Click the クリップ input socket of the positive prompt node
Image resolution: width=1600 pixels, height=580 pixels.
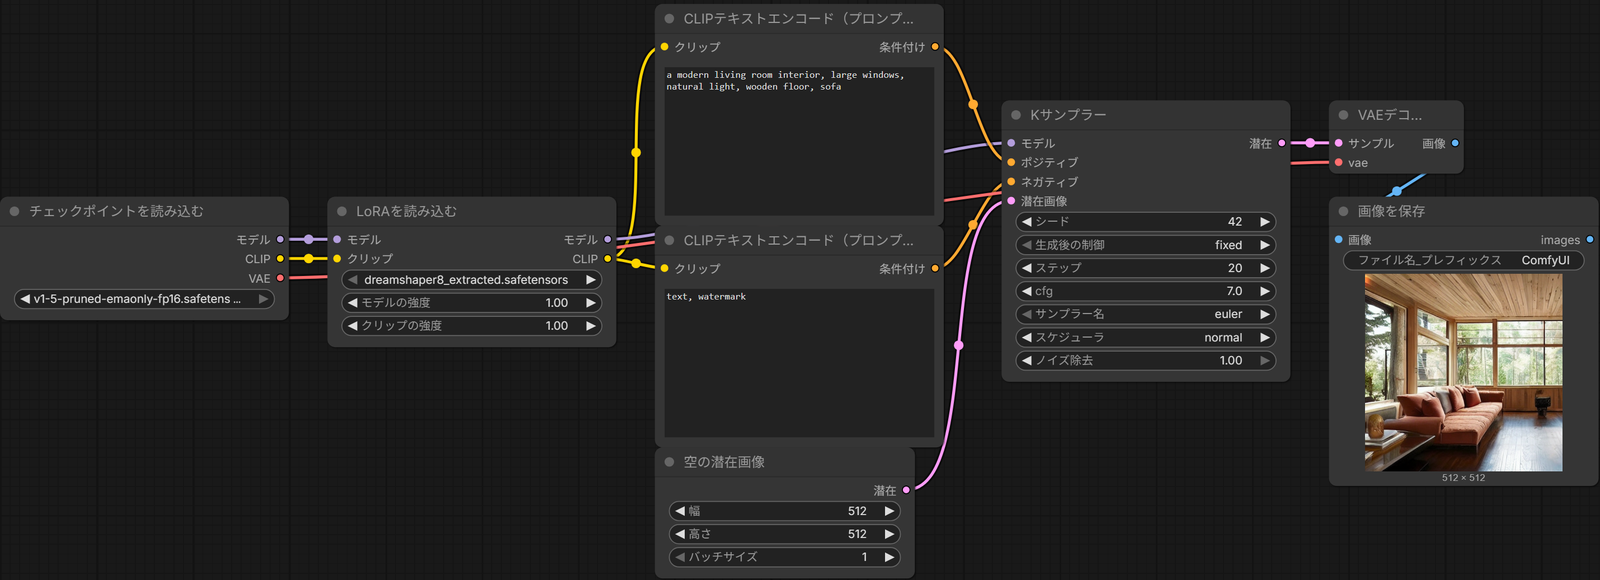pos(664,47)
